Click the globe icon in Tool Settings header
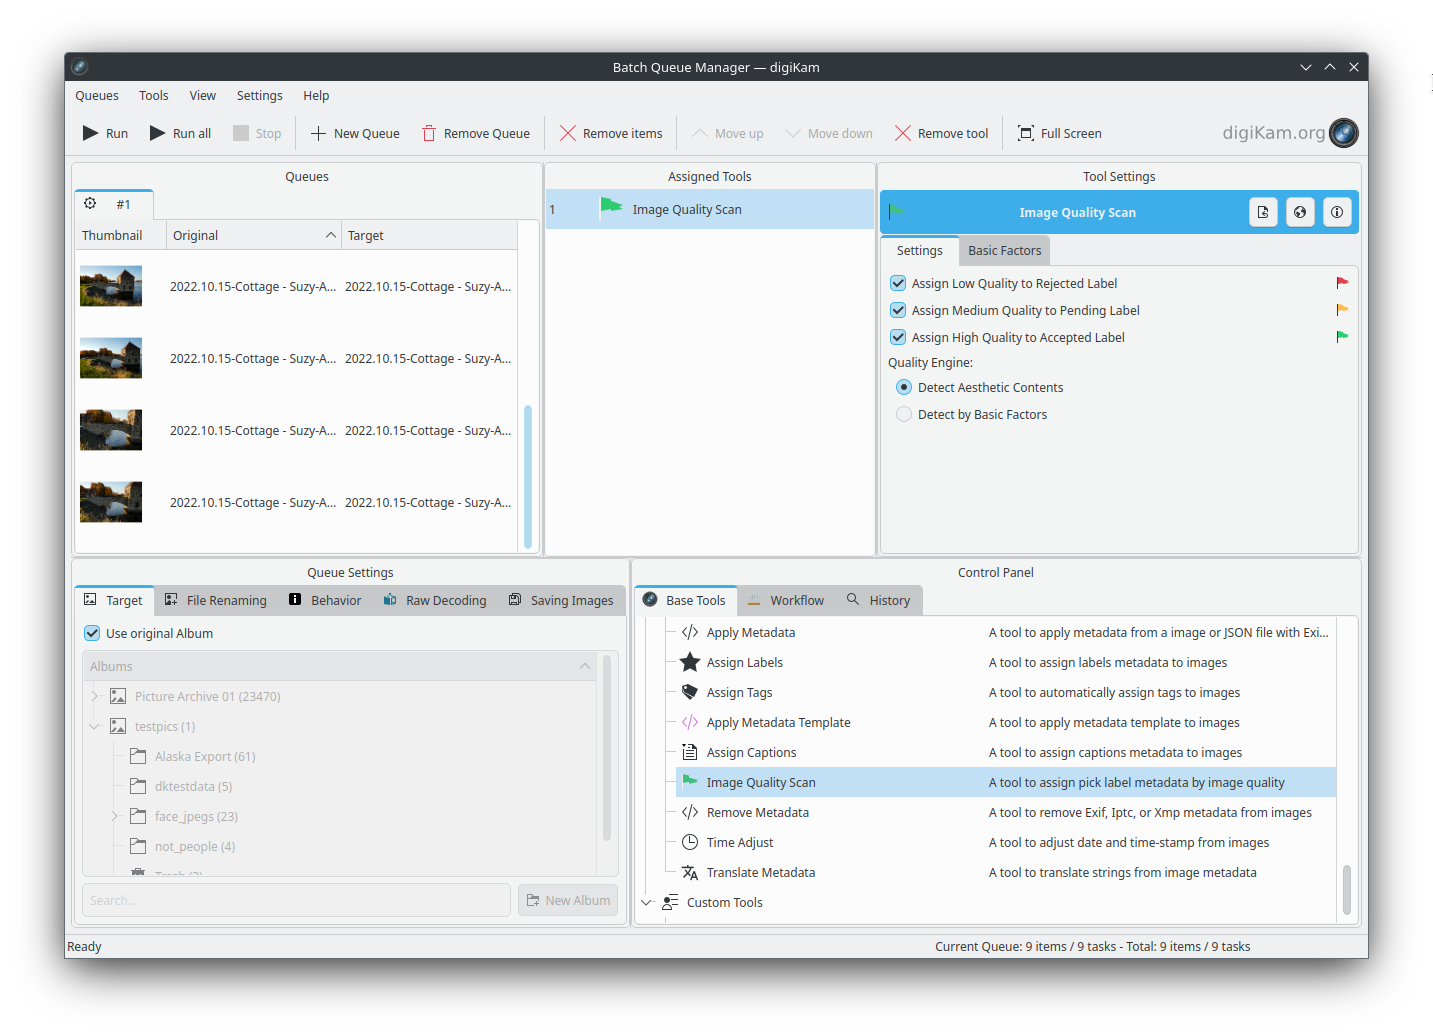 1299,212
